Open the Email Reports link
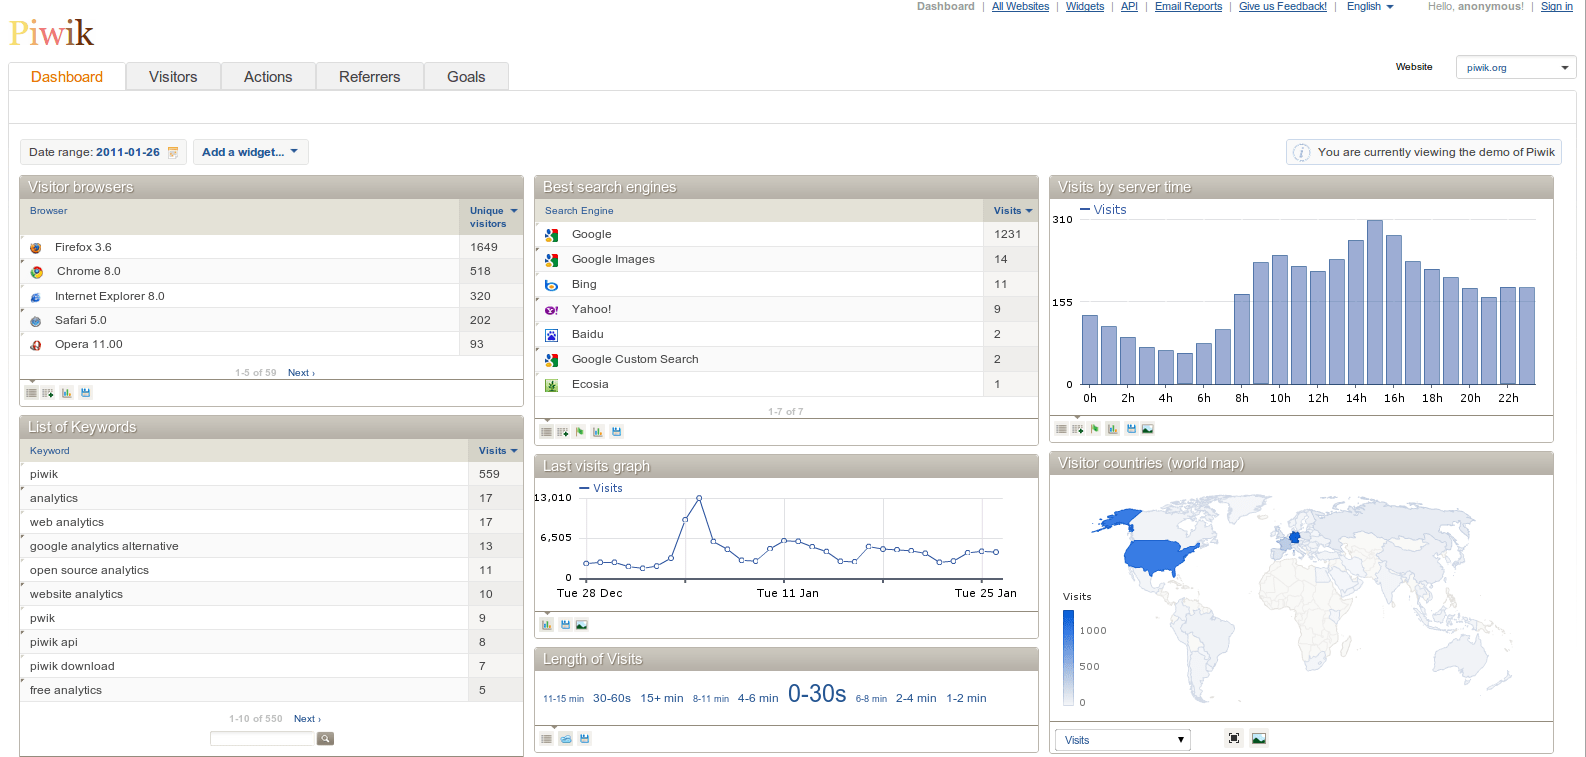 pyautogui.click(x=1188, y=7)
